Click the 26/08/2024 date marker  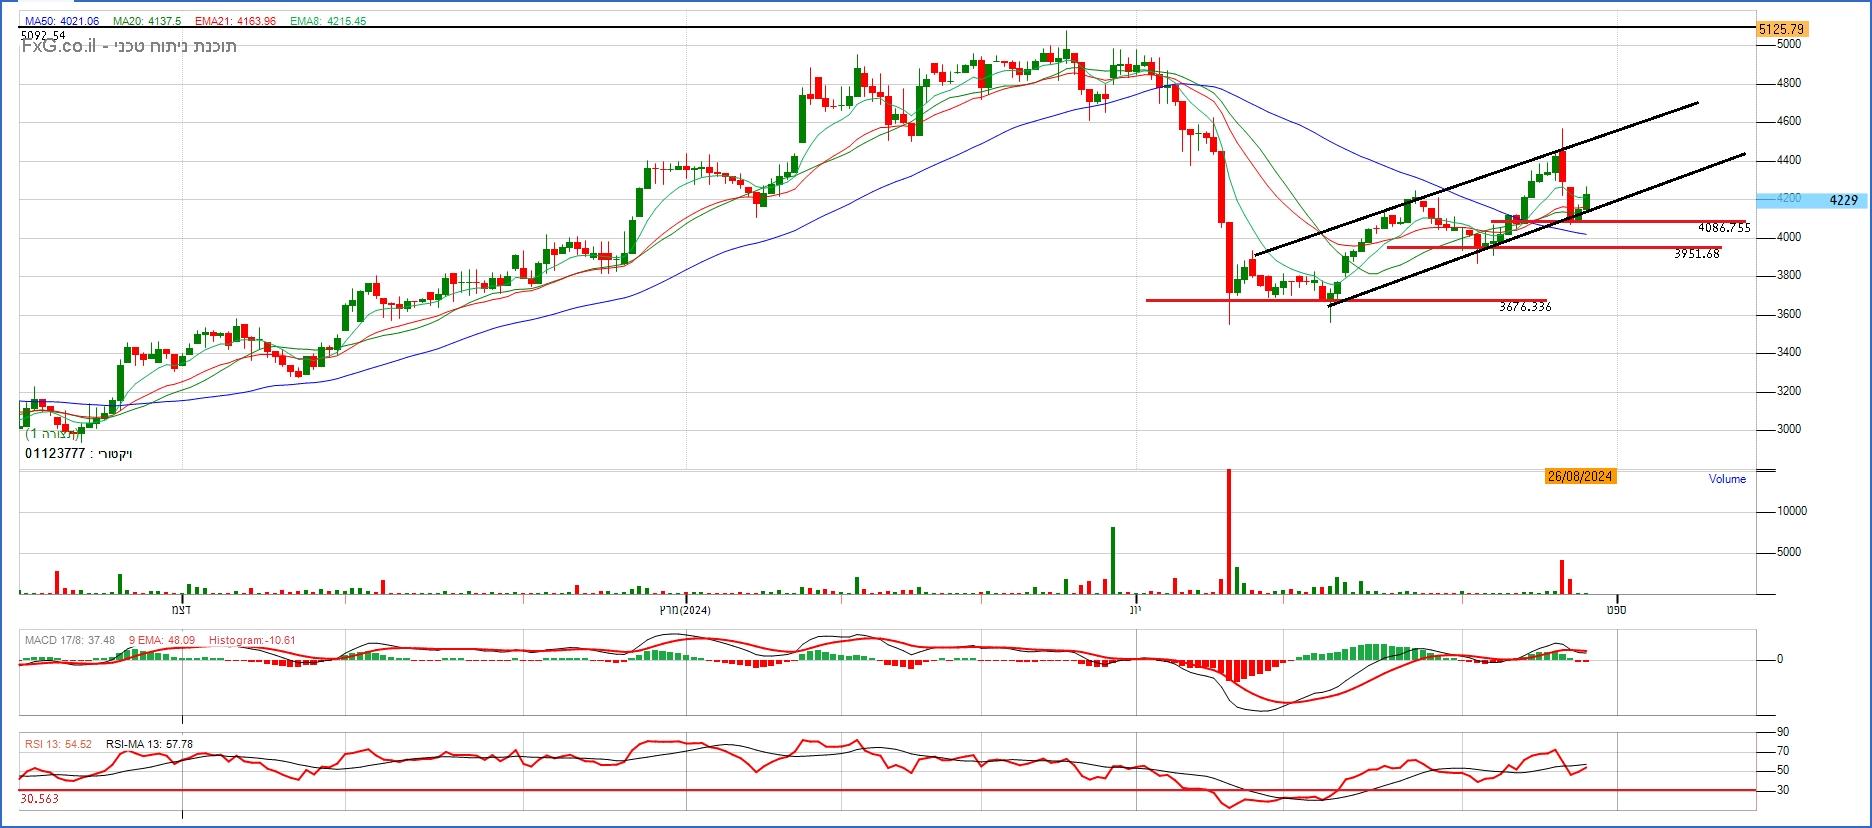click(x=1580, y=477)
